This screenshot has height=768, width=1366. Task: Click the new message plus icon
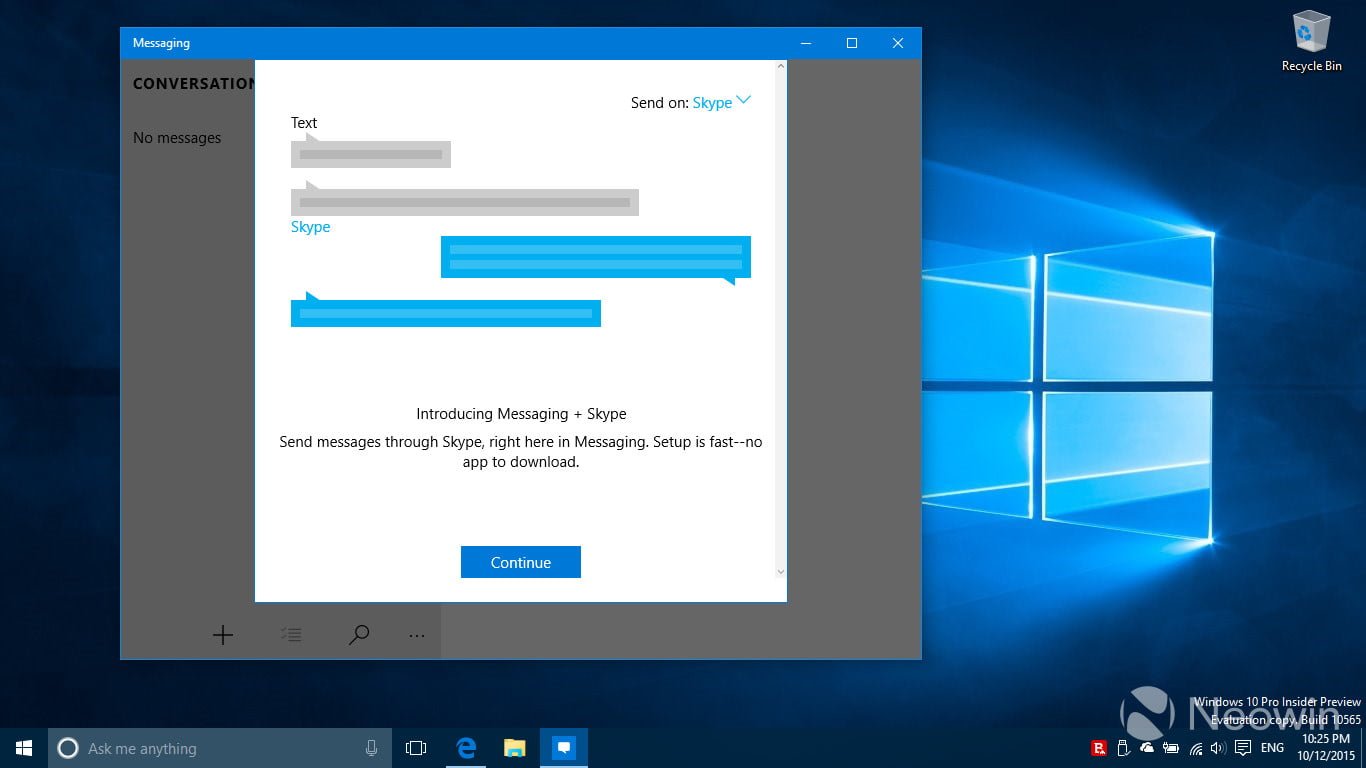(x=223, y=635)
